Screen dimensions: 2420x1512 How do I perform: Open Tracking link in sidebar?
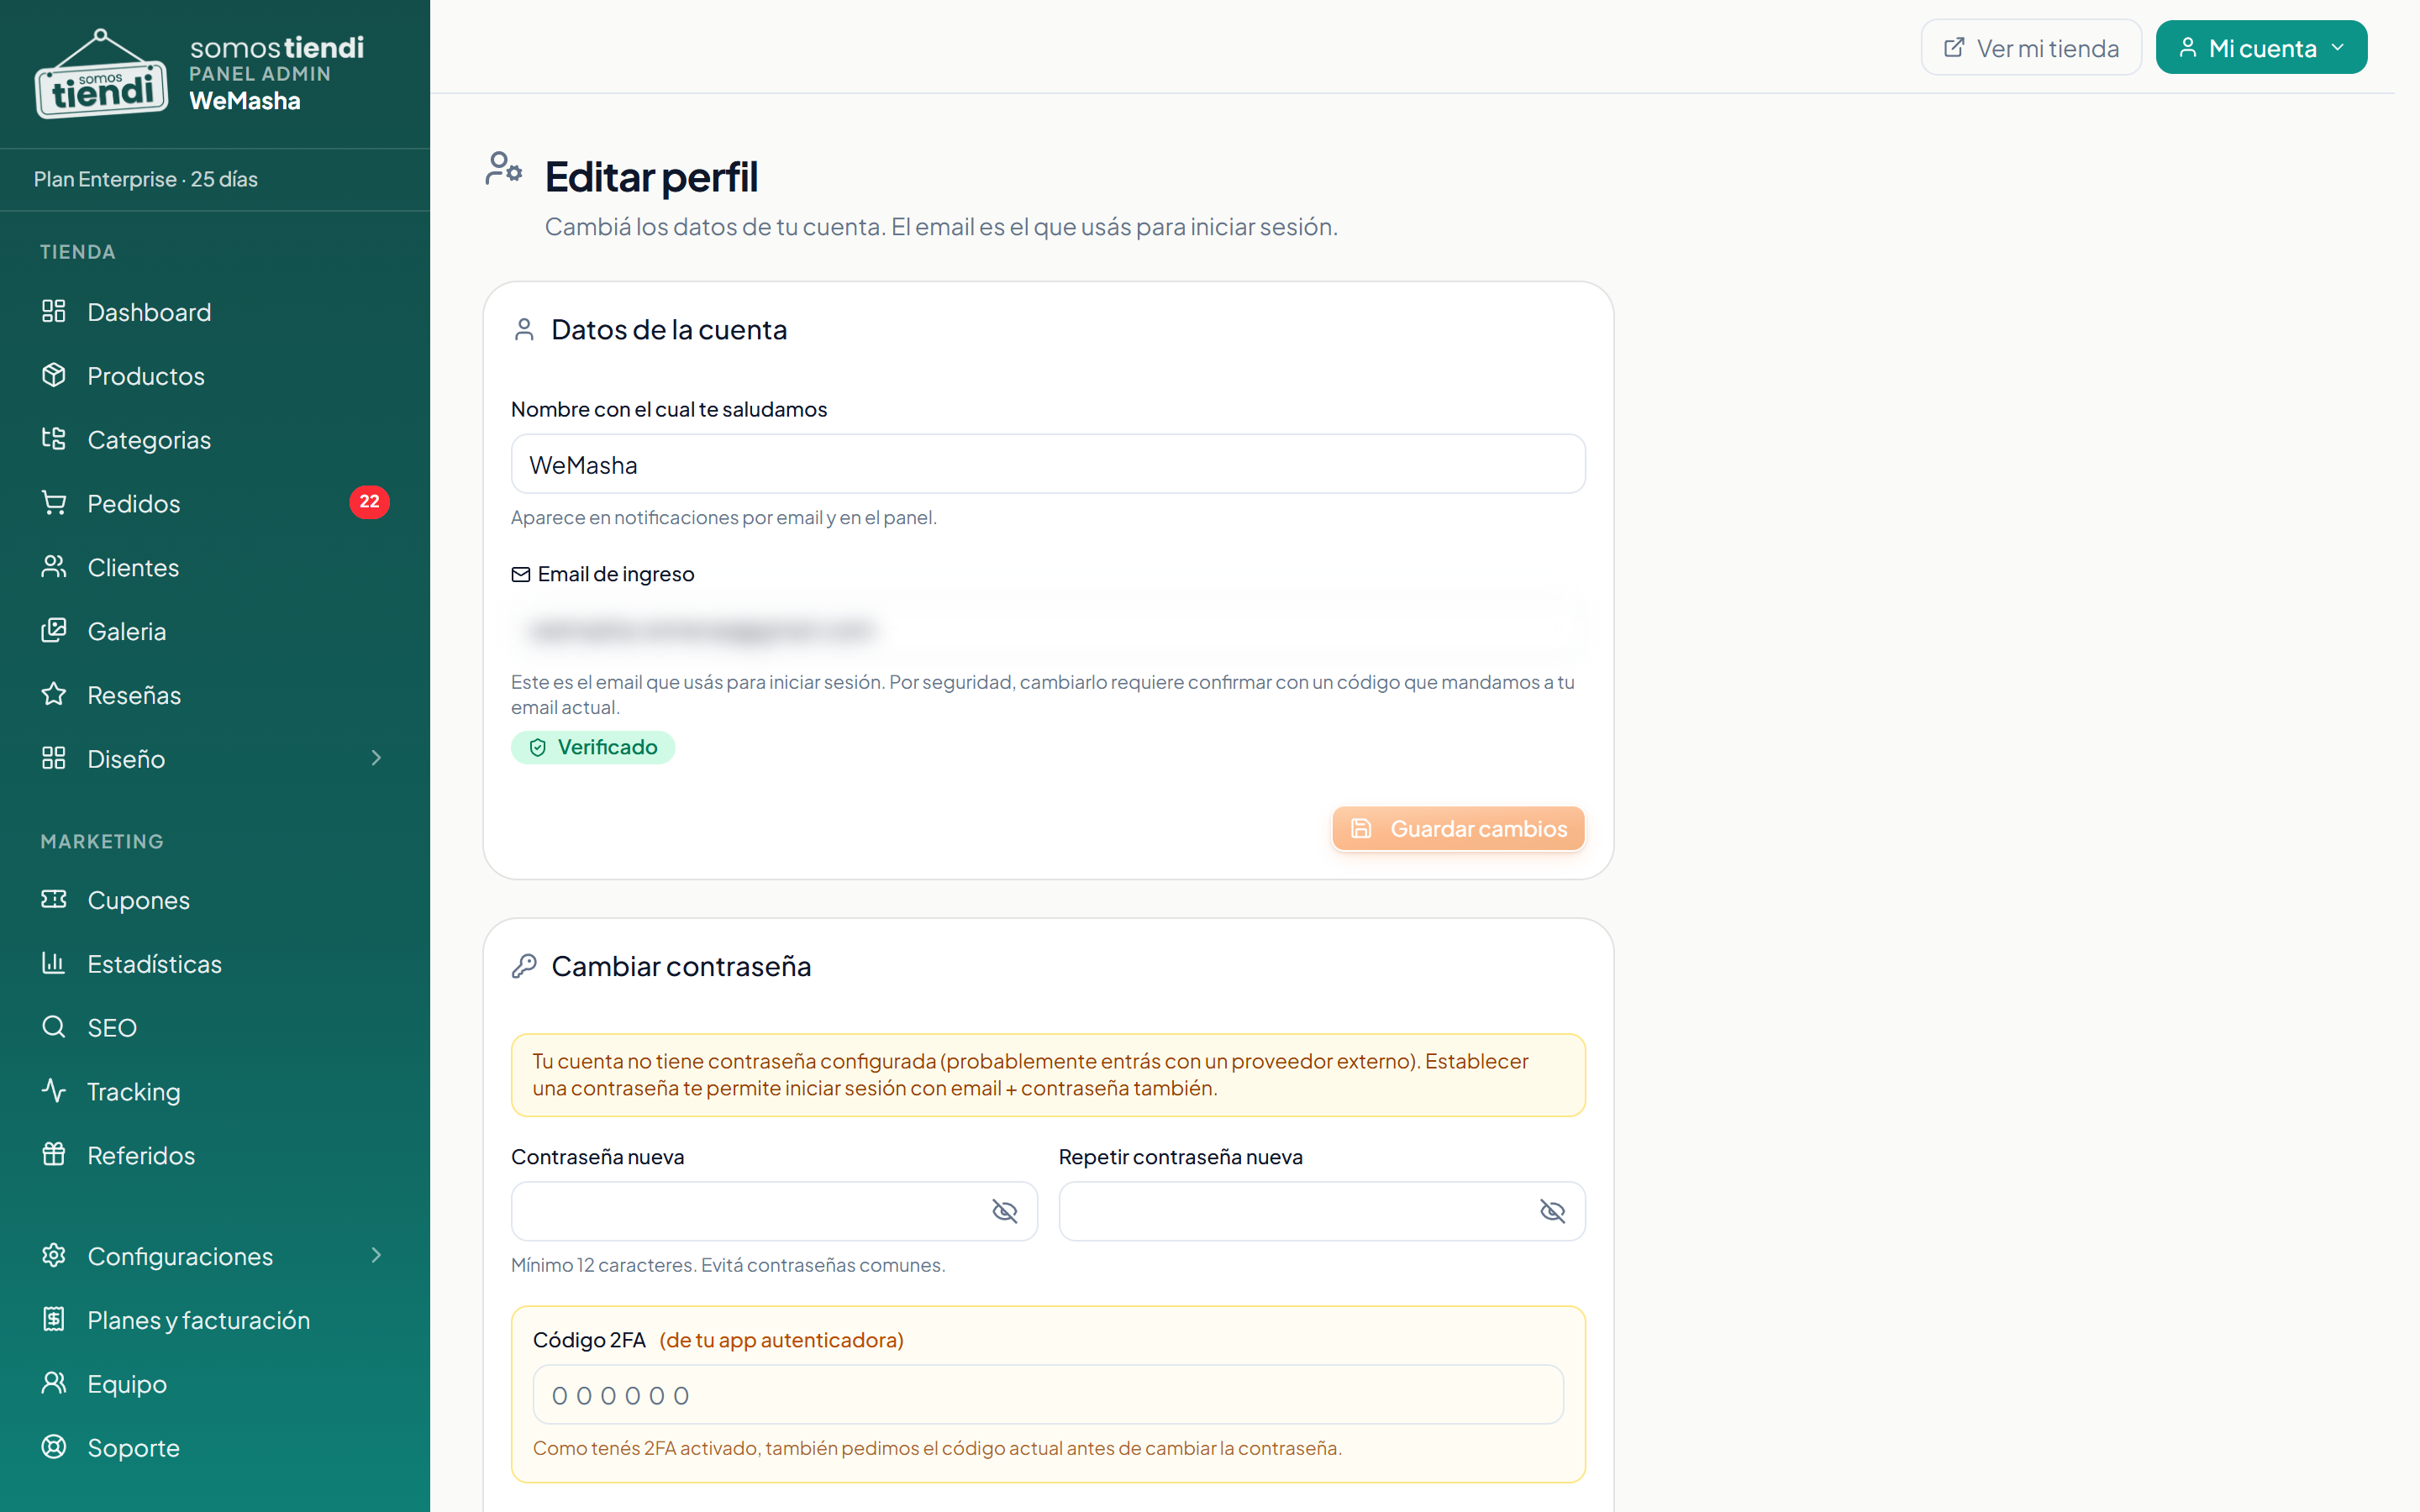[214, 1092]
